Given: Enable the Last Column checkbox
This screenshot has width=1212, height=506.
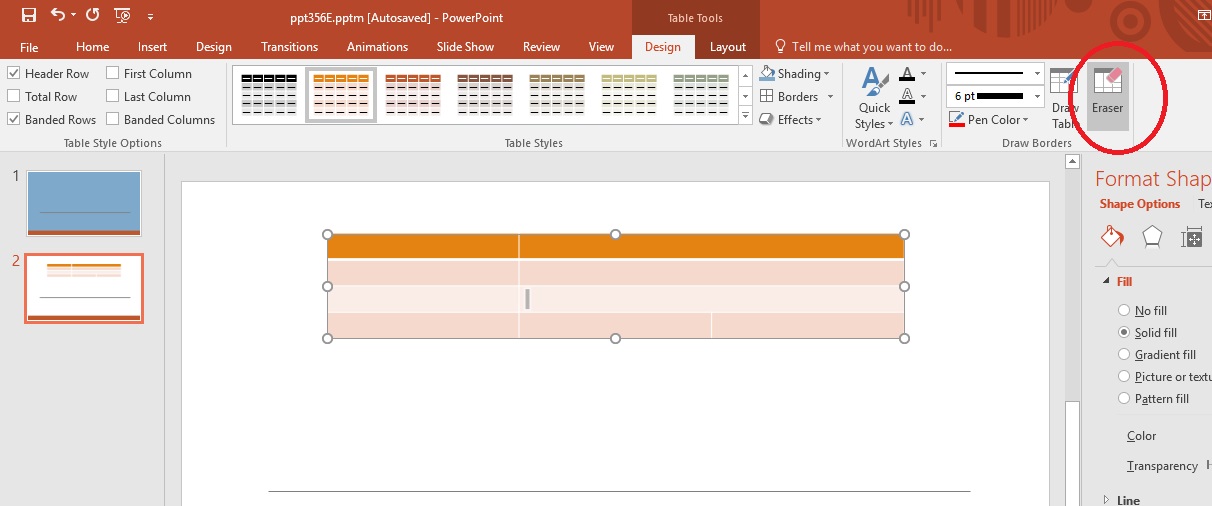Looking at the screenshot, I should point(113,97).
